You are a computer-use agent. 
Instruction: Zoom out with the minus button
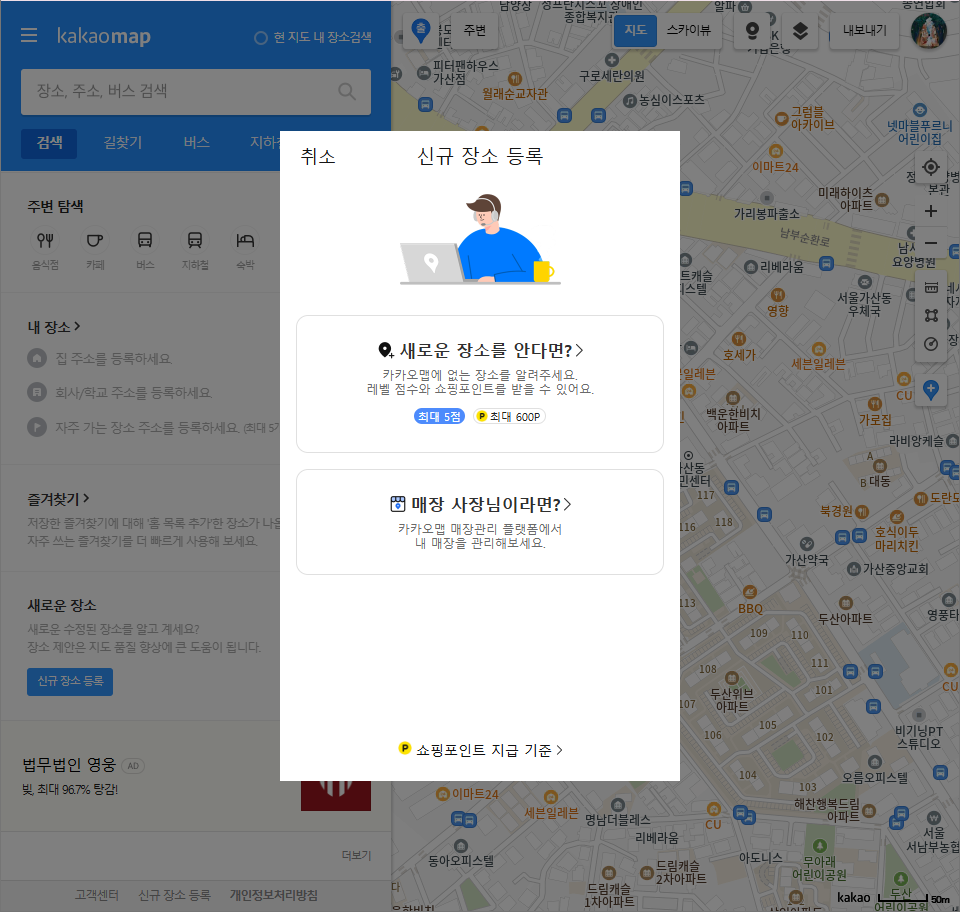click(x=931, y=243)
